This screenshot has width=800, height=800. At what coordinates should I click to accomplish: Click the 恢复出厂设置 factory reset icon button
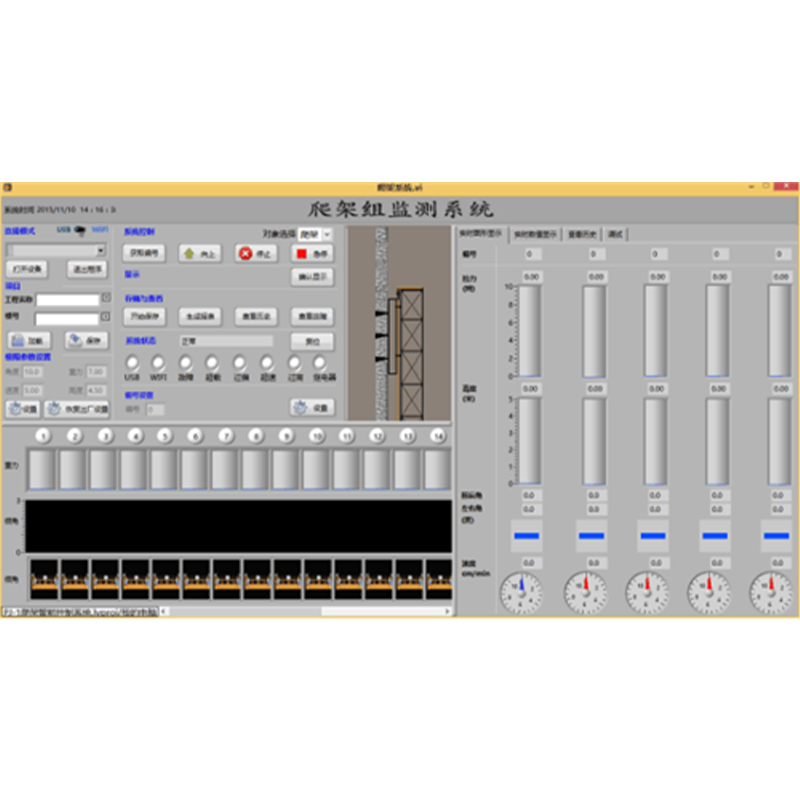point(77,408)
